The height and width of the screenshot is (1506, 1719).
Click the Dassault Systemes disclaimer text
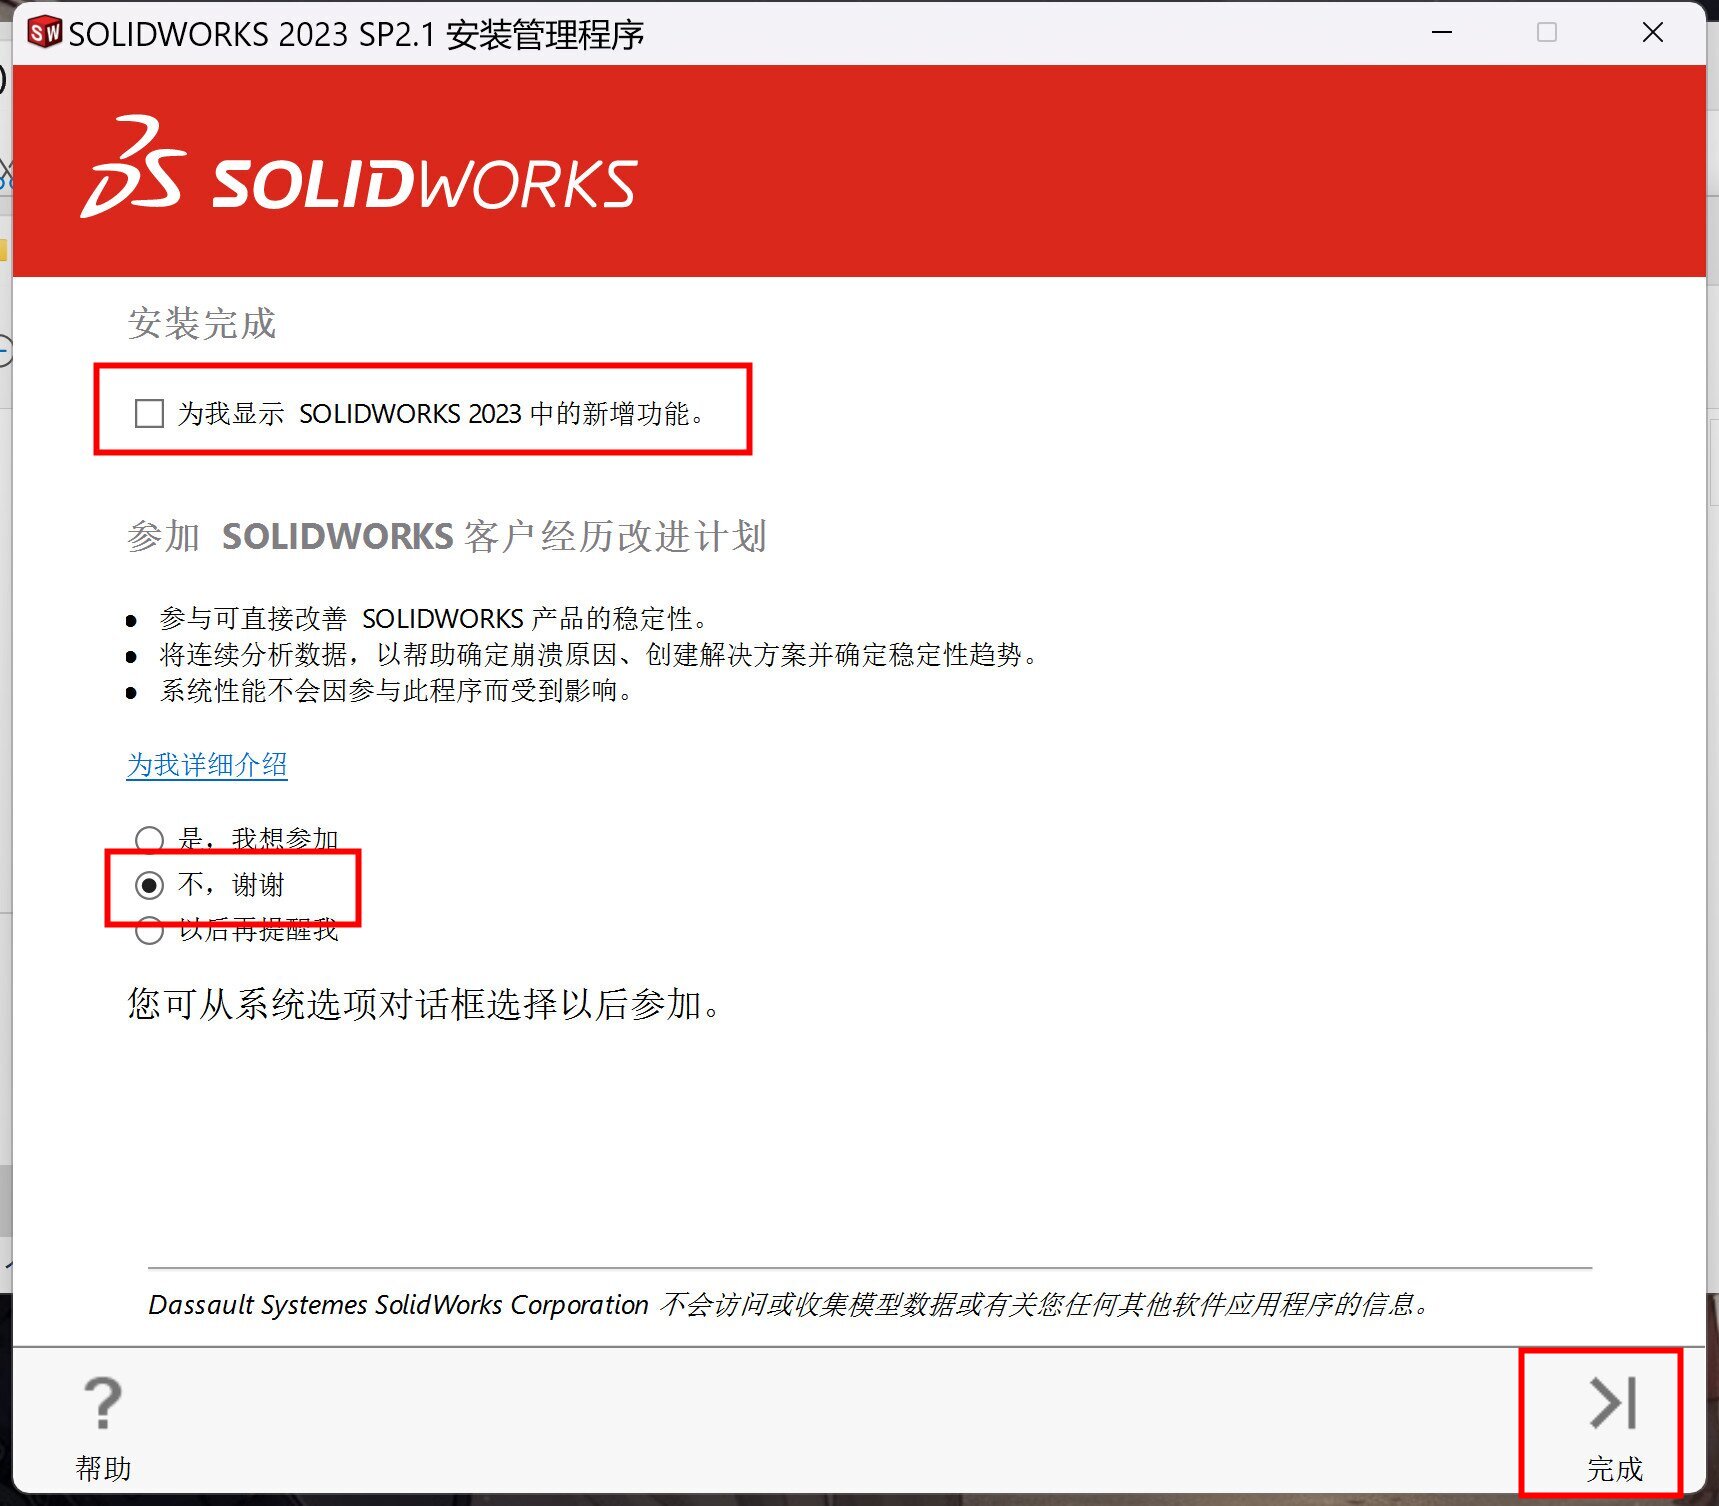tap(790, 1305)
